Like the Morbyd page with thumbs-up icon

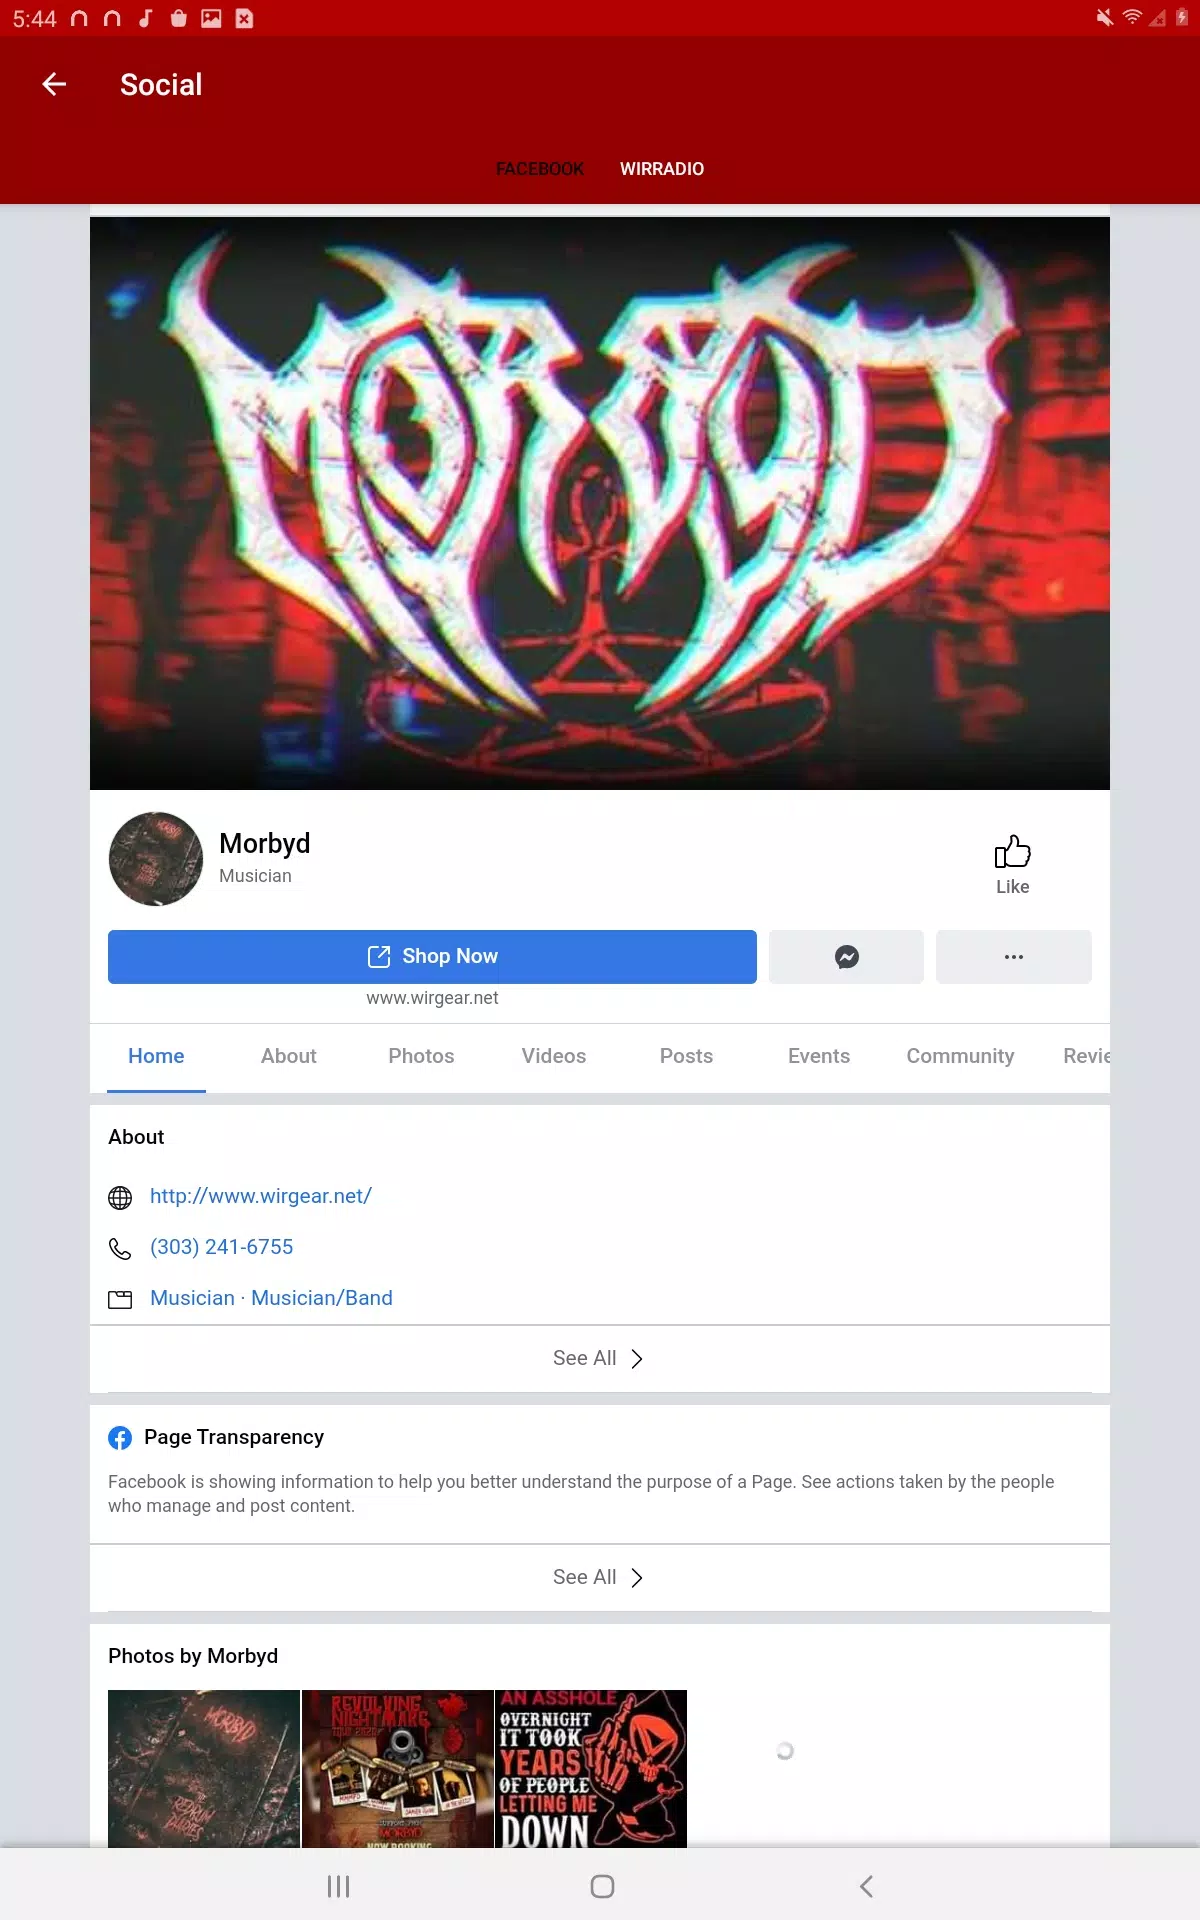click(1012, 864)
